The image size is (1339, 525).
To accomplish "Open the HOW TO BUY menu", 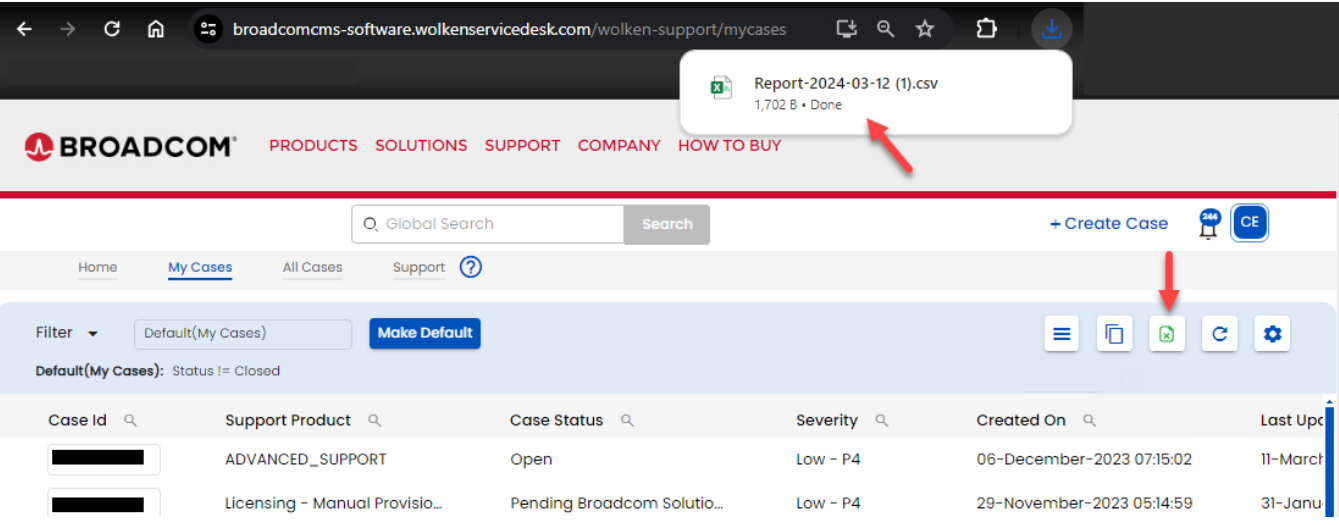I will [729, 145].
